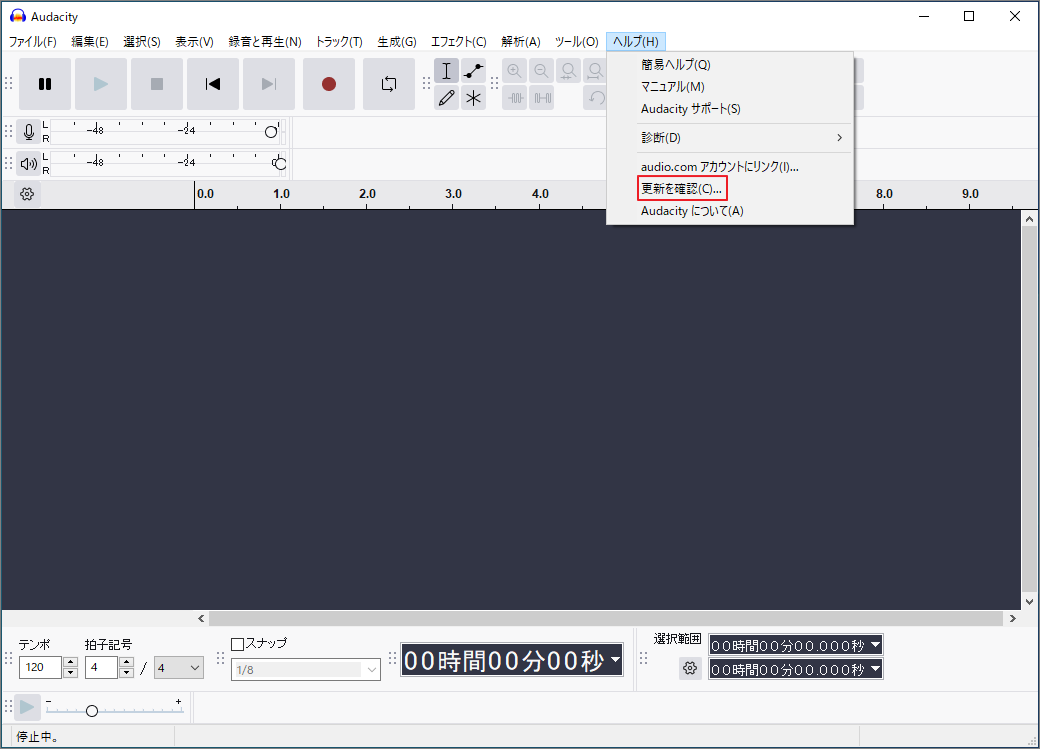Viewport: 1040px width, 749px height.
Task: Select the I-beam Selection tool
Action: pyautogui.click(x=446, y=71)
